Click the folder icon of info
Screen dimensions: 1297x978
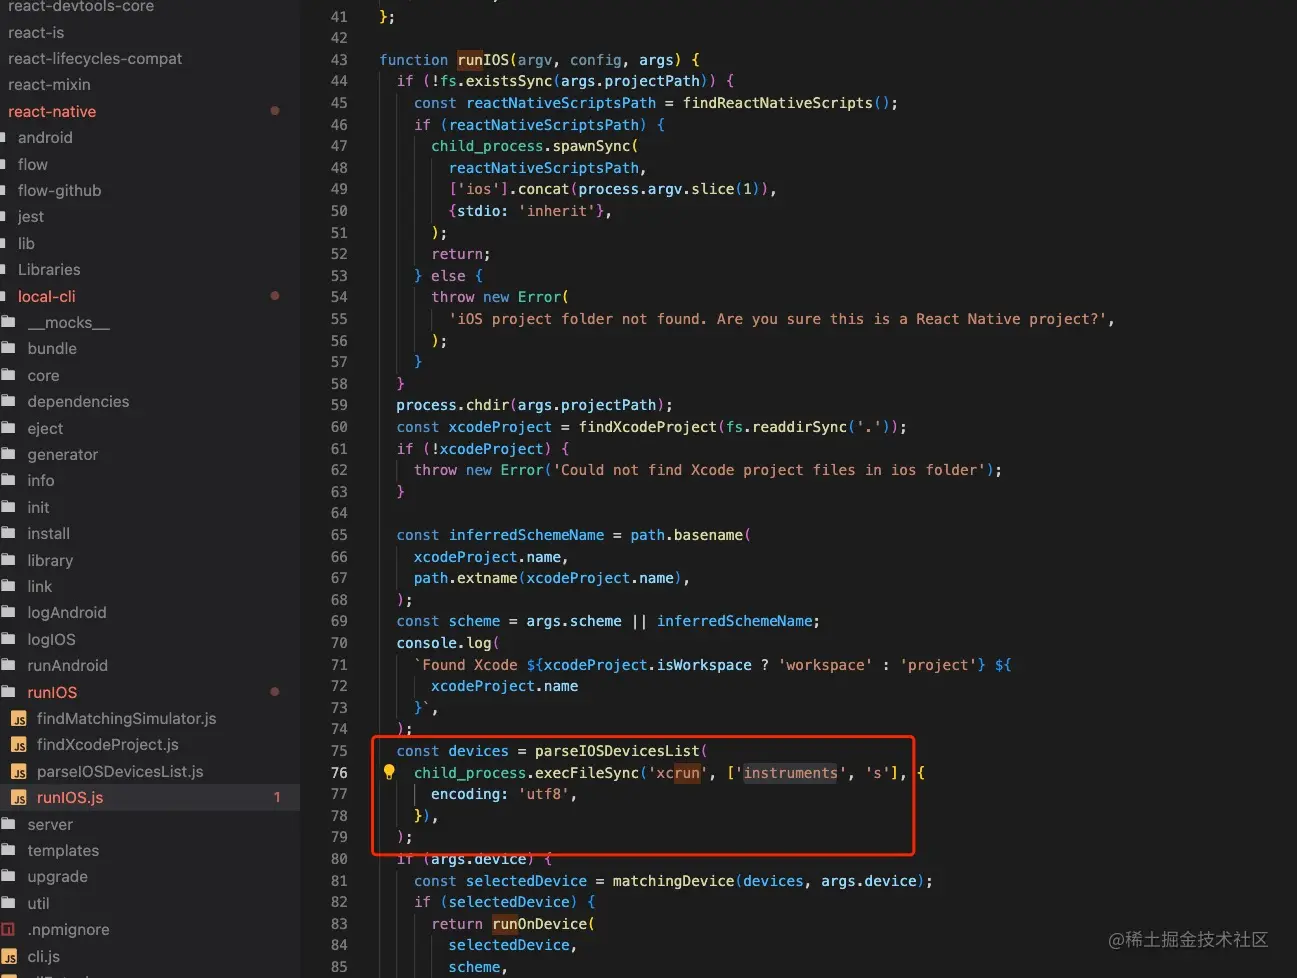pyautogui.click(x=8, y=480)
